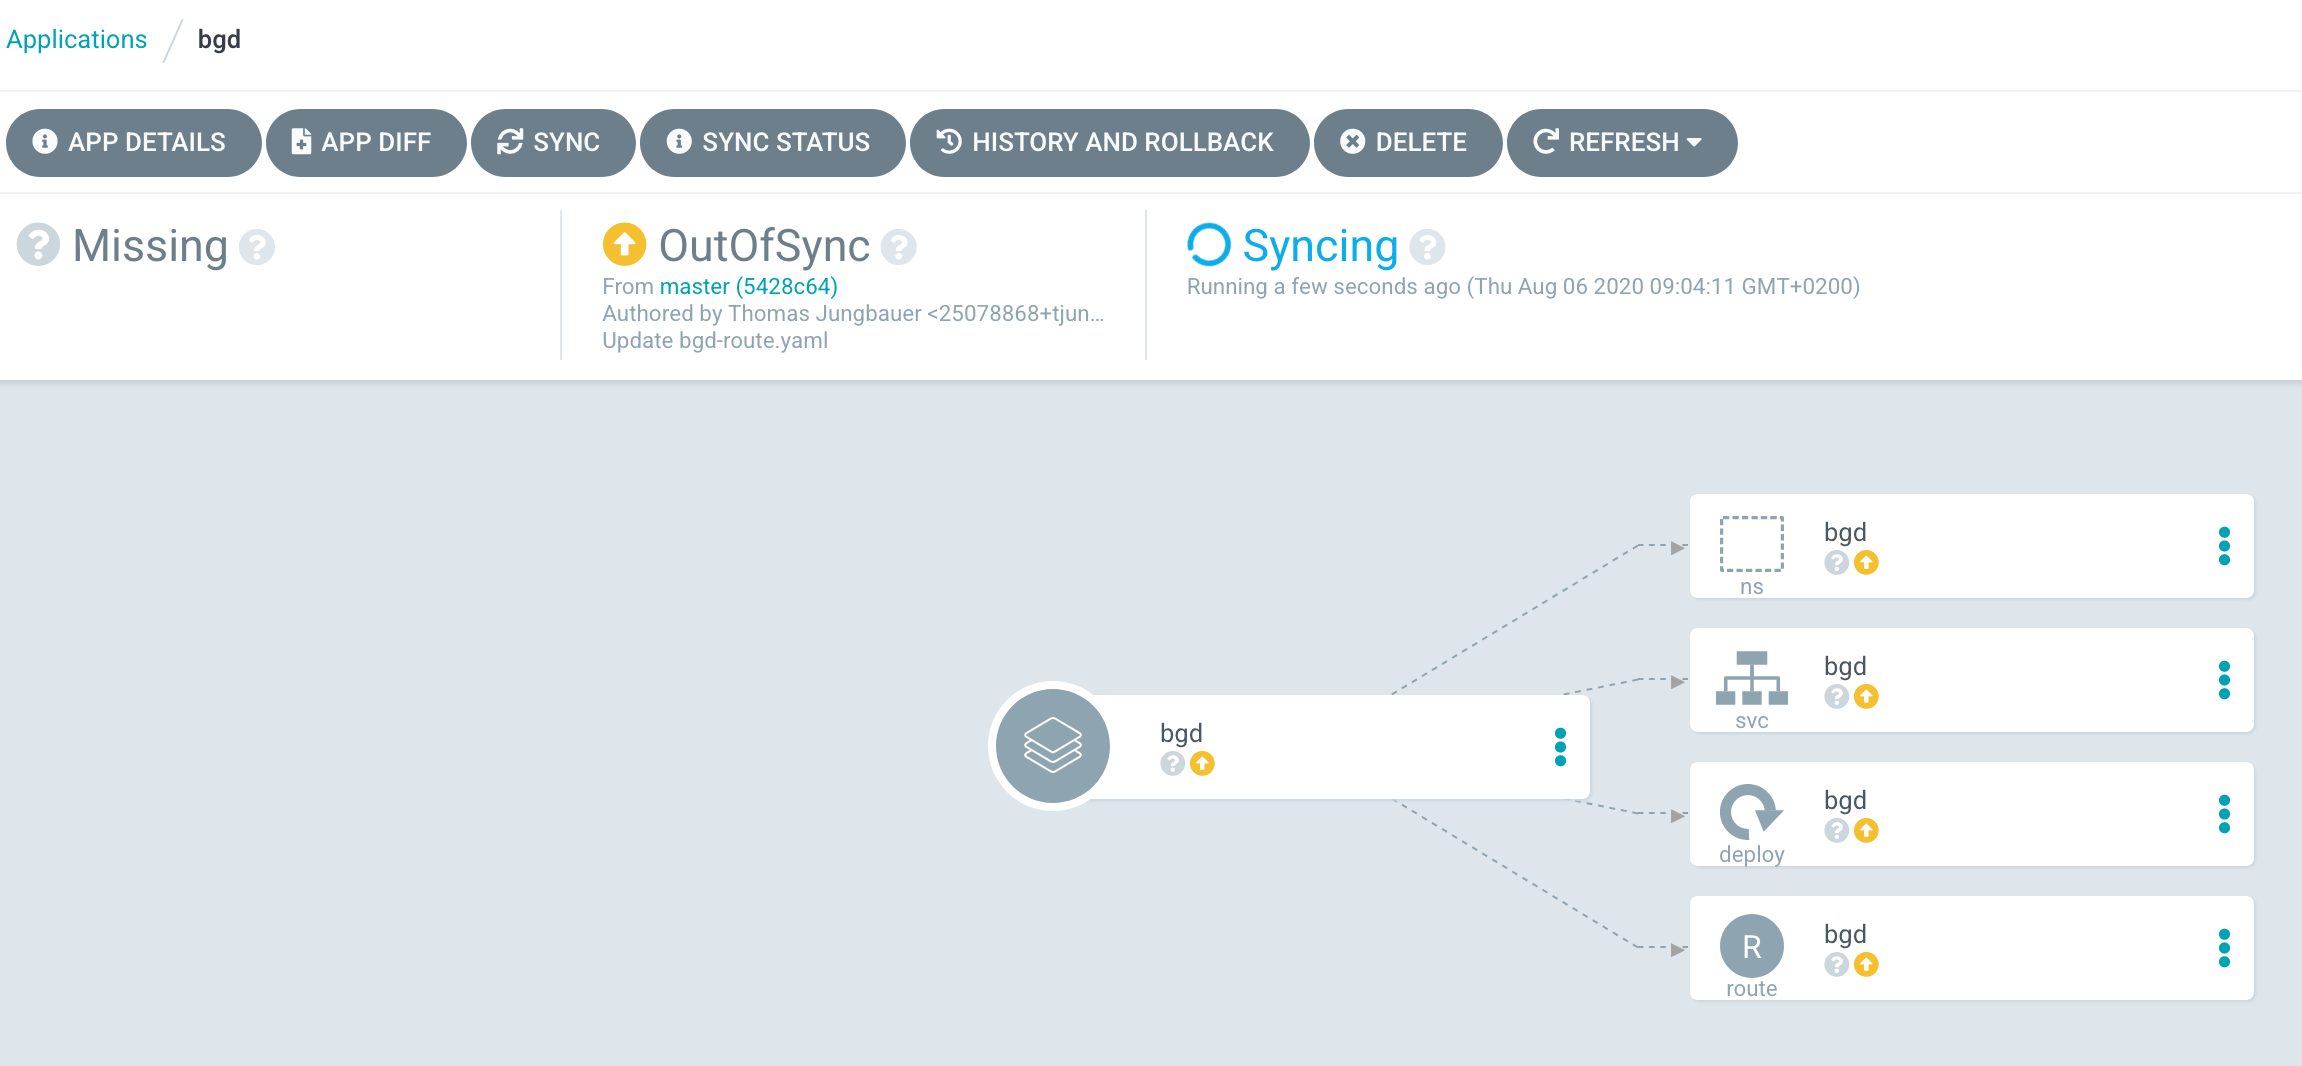Click the Delete application button
The width and height of the screenshot is (2302, 1066).
point(1407,142)
